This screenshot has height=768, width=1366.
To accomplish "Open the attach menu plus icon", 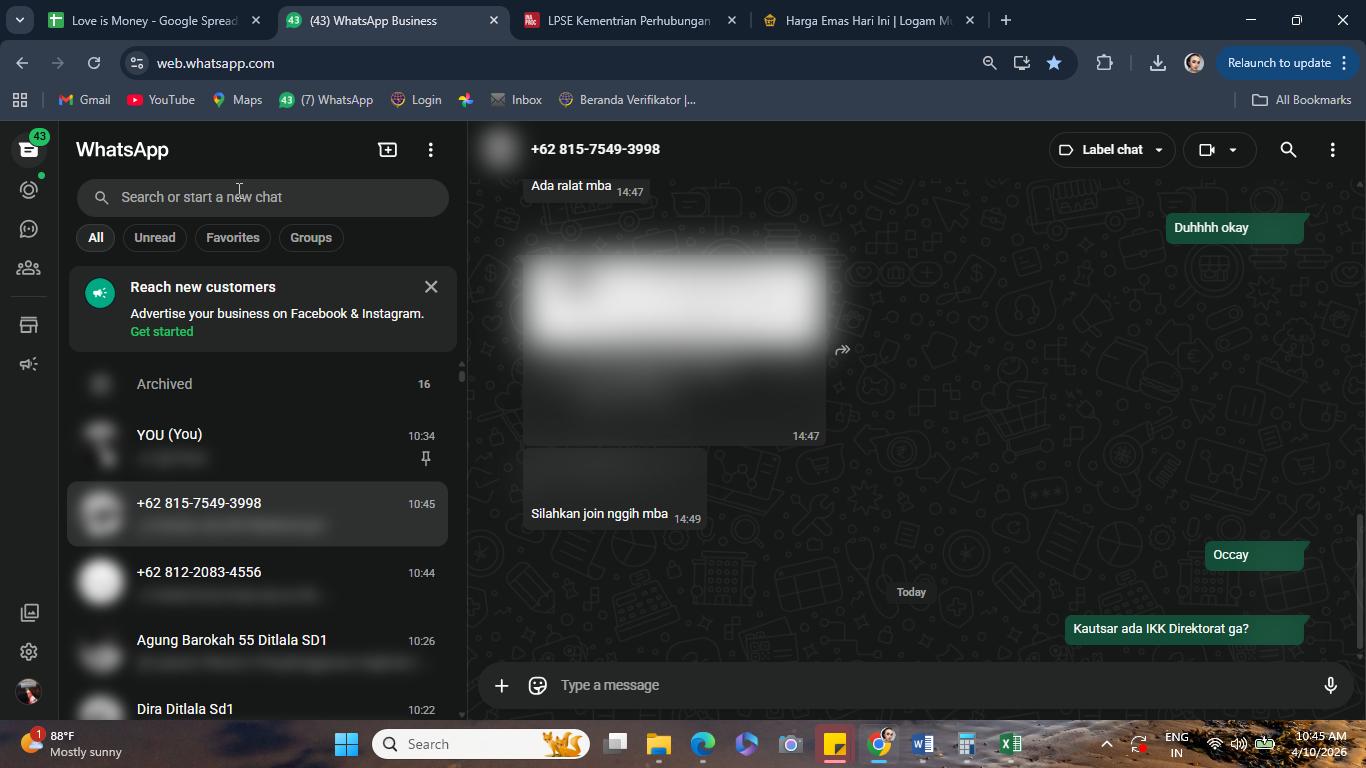I will pyautogui.click(x=502, y=685).
